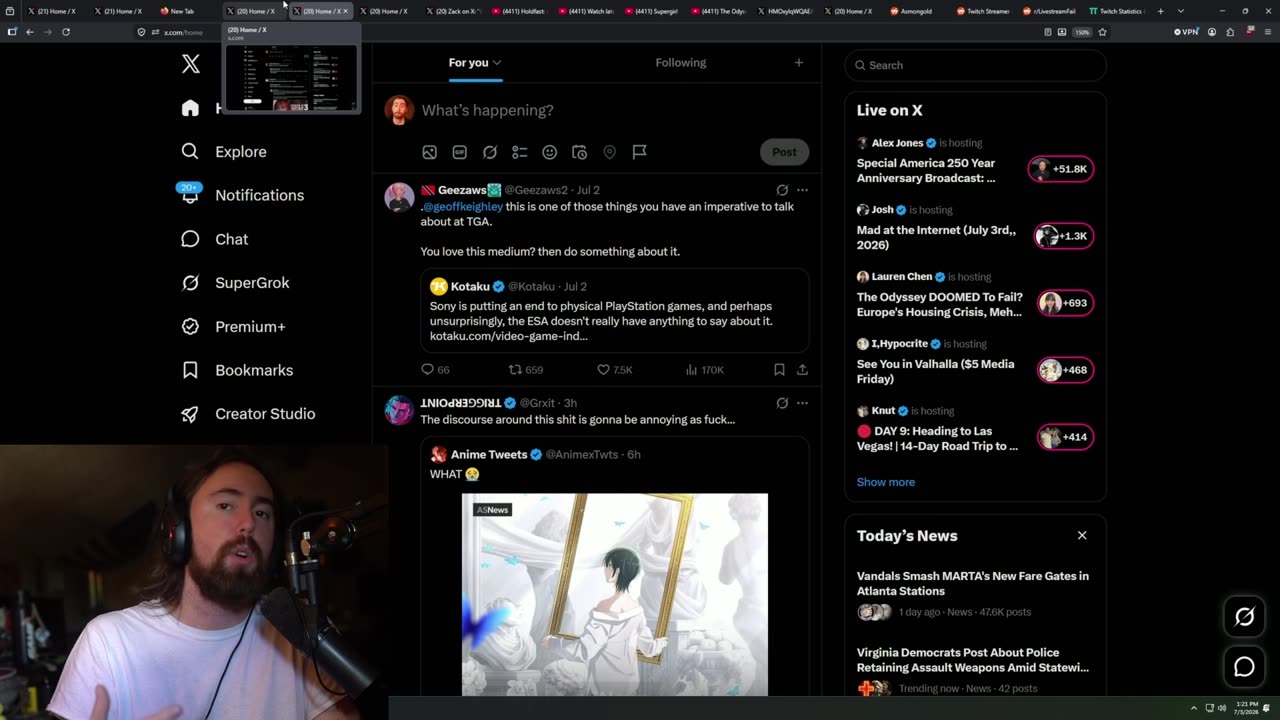This screenshot has height=720, width=1280.
Task: Click the Post button
Action: click(x=784, y=152)
